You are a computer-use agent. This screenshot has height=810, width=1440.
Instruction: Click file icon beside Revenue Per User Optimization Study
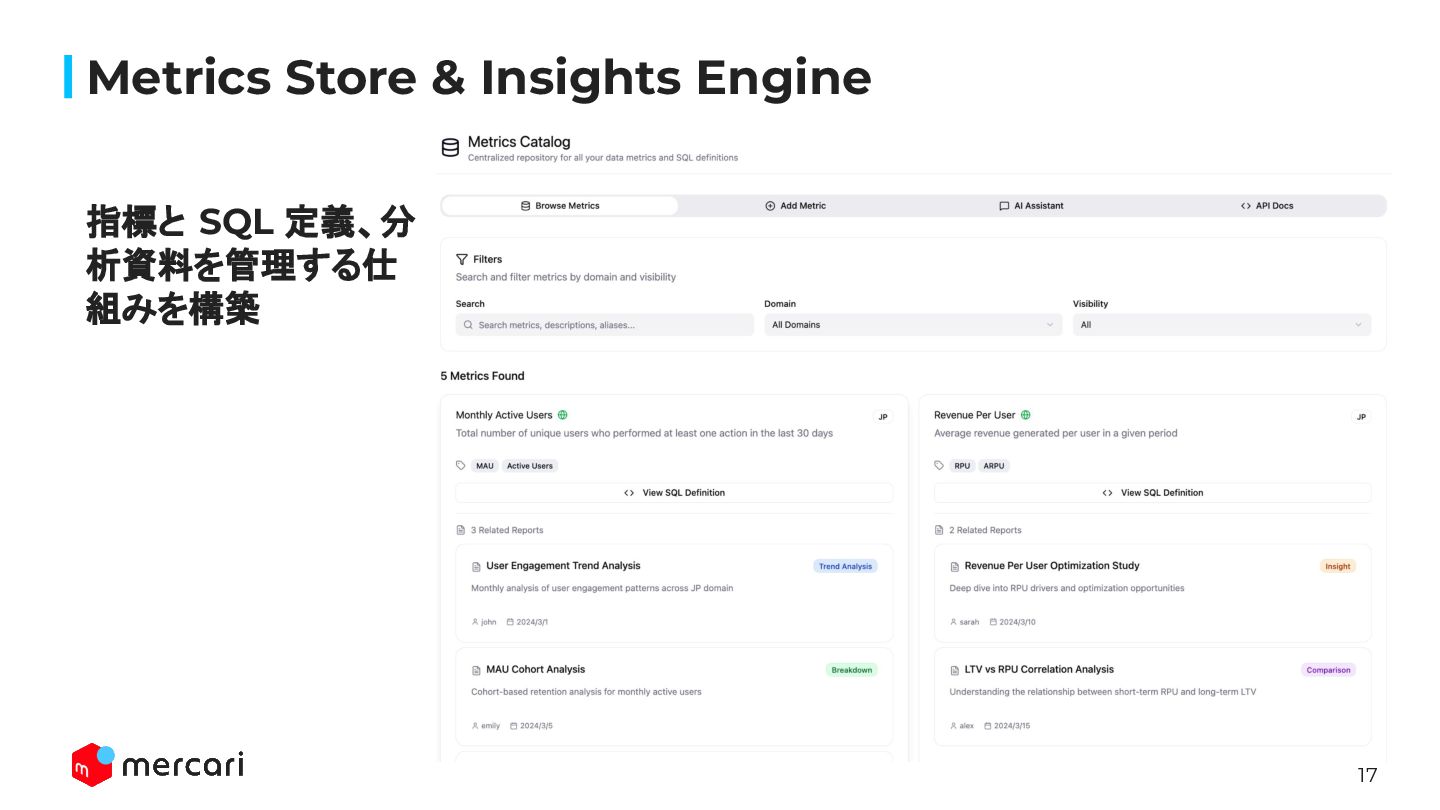click(x=954, y=567)
